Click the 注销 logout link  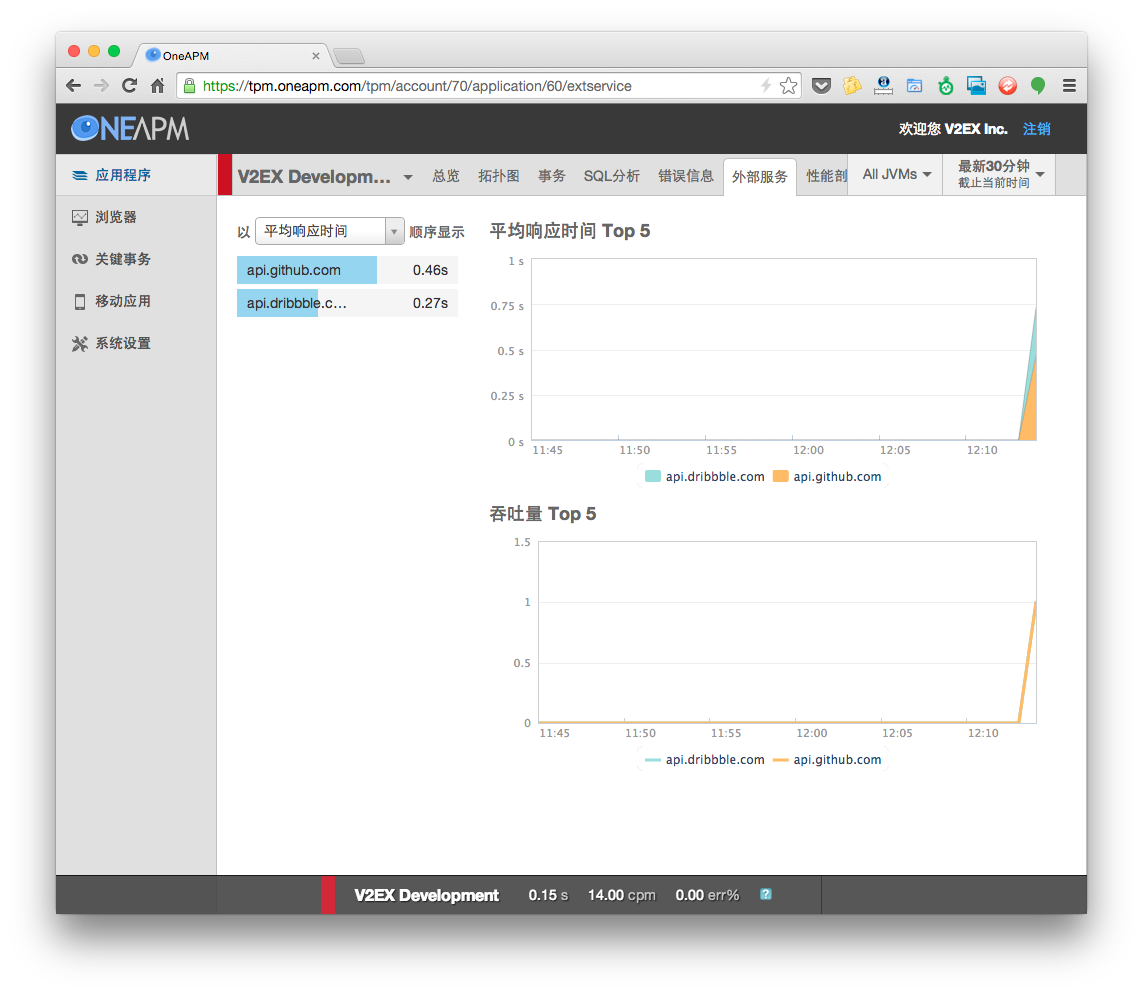pos(1036,129)
